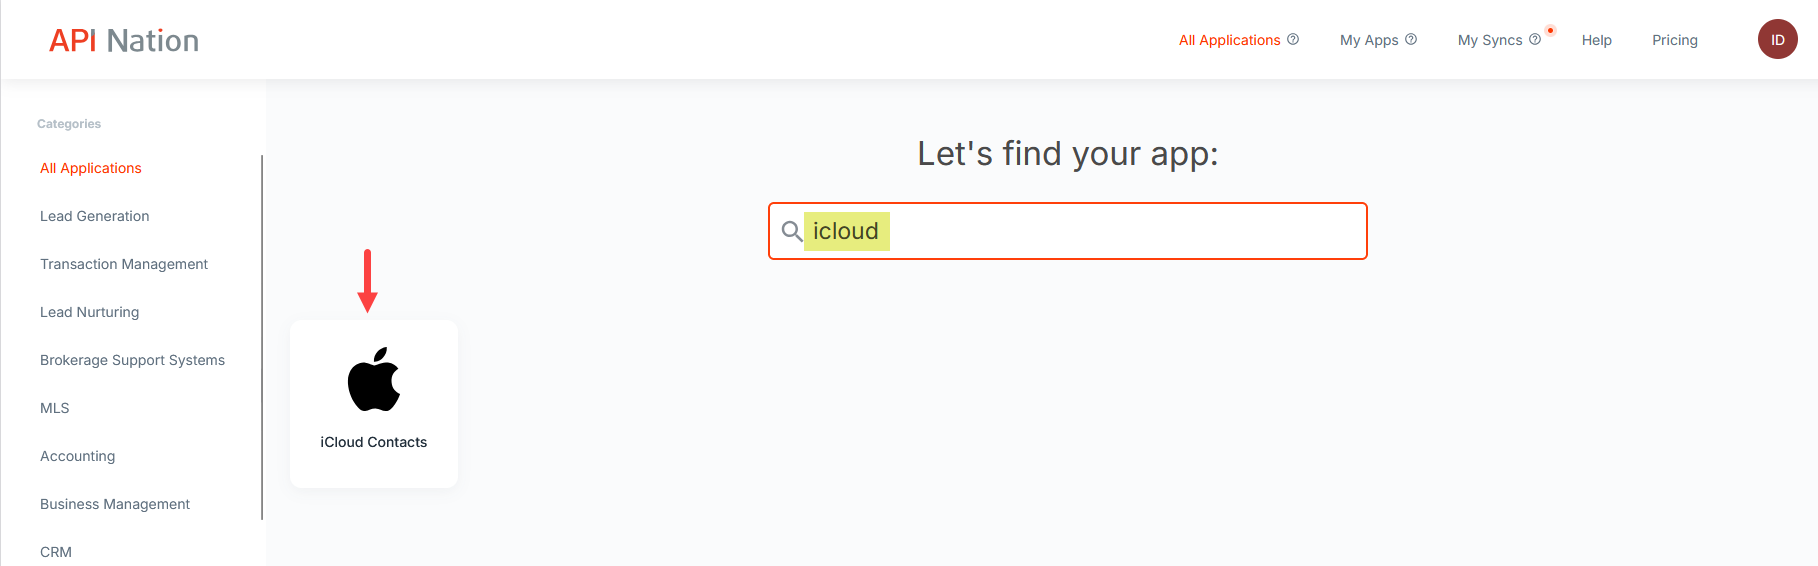Open the iCloud Contacts app label
1818x566 pixels.
[374, 442]
